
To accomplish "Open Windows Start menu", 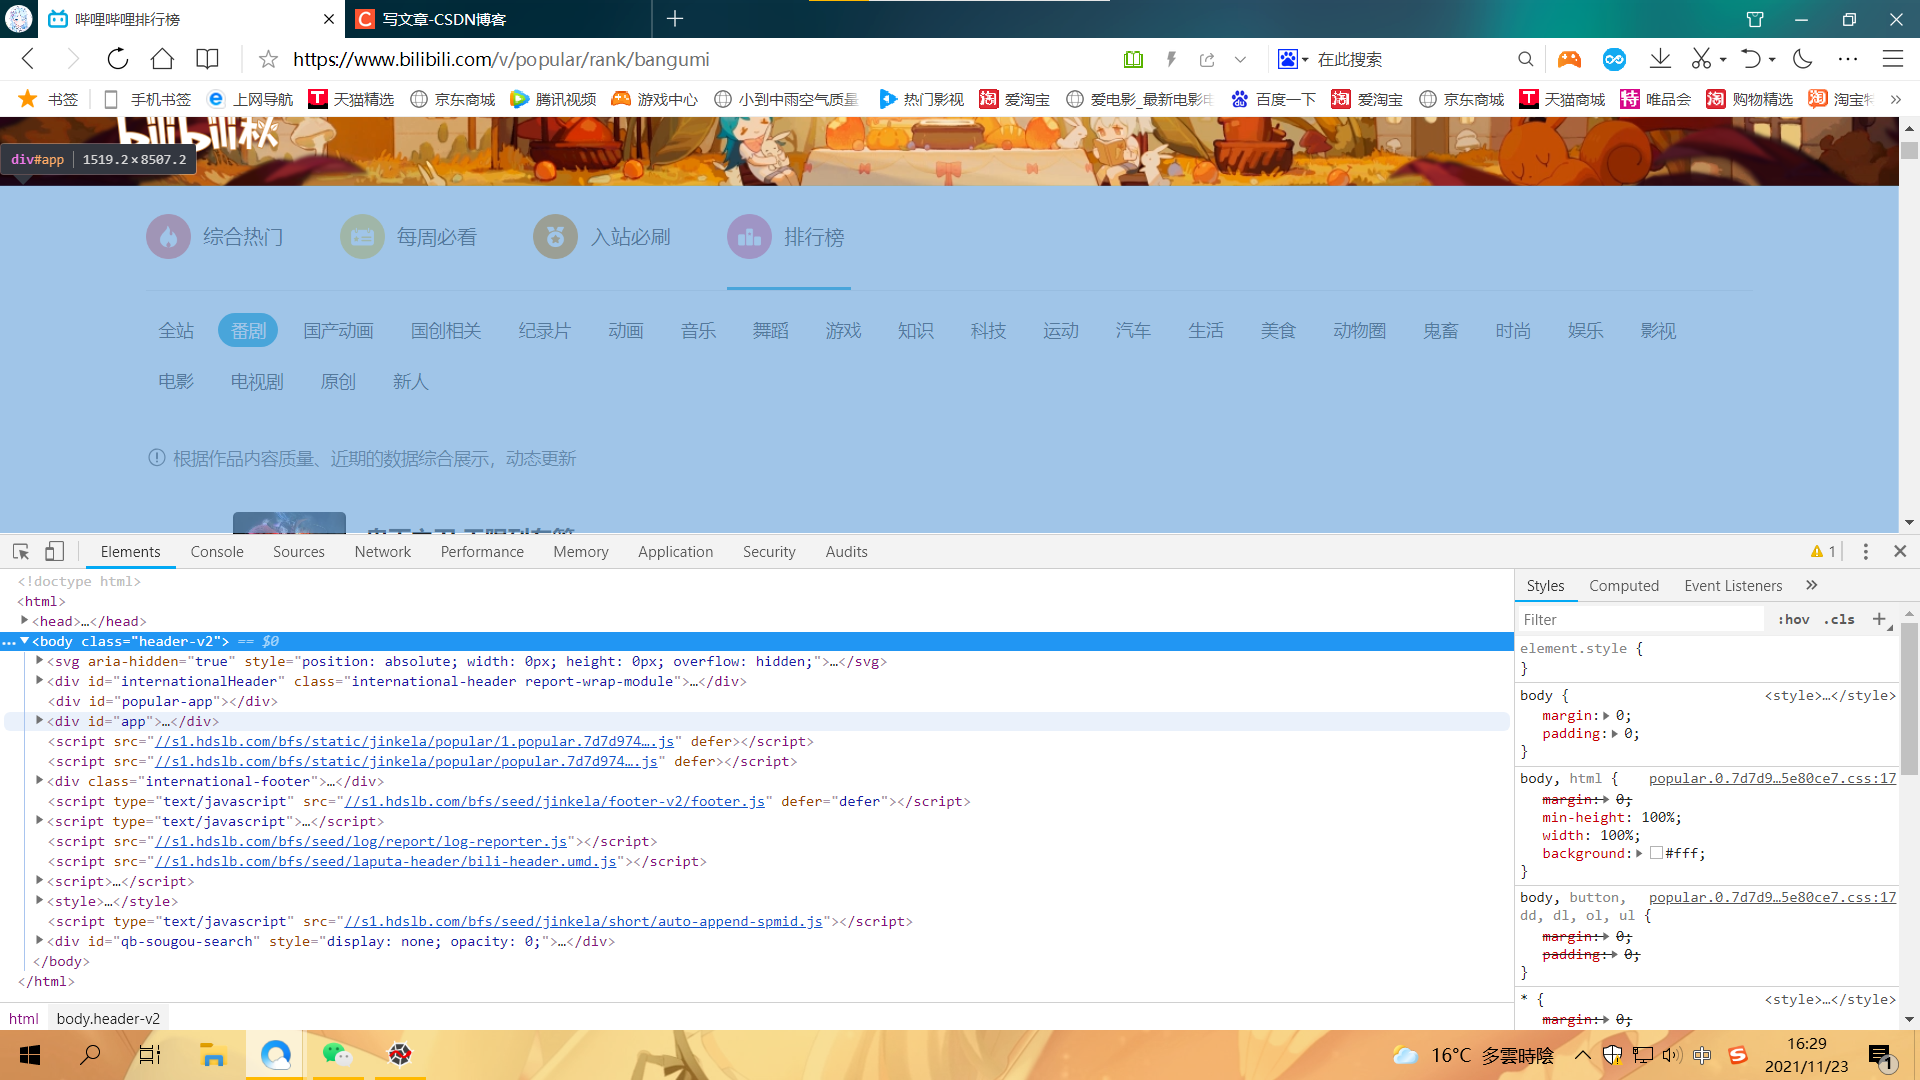I will pos(30,1055).
